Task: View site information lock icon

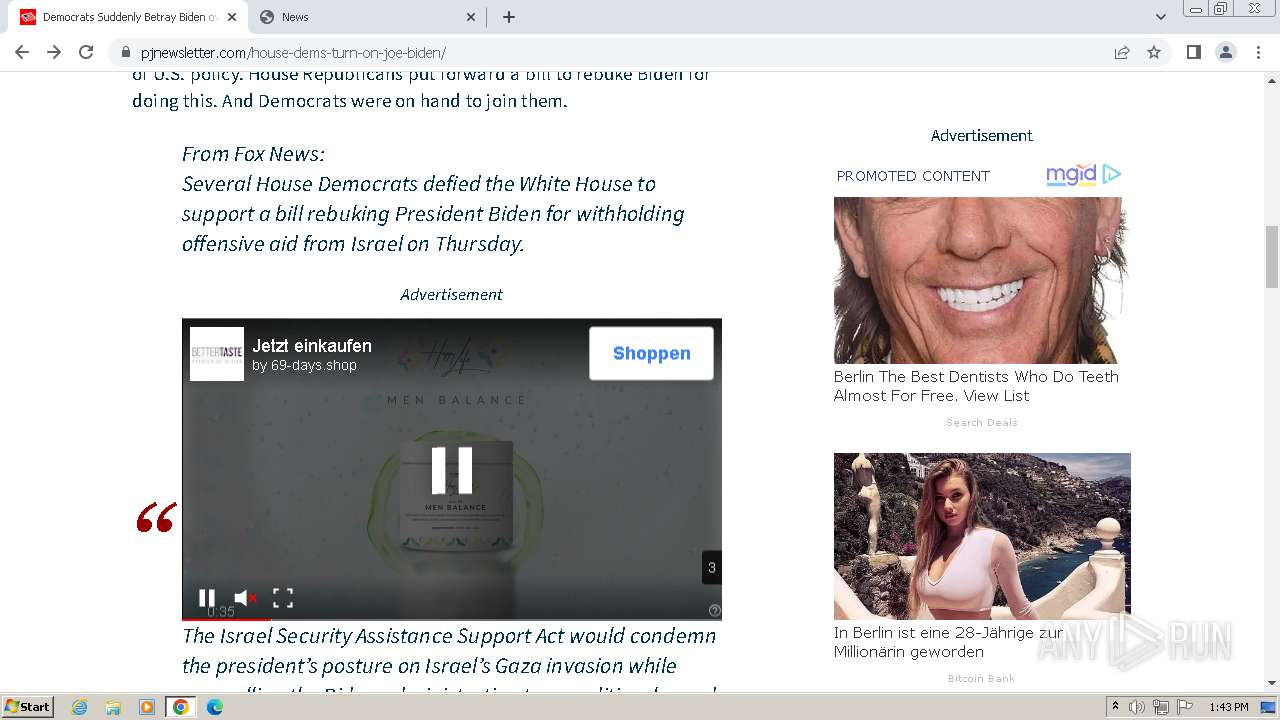Action: coord(126,53)
